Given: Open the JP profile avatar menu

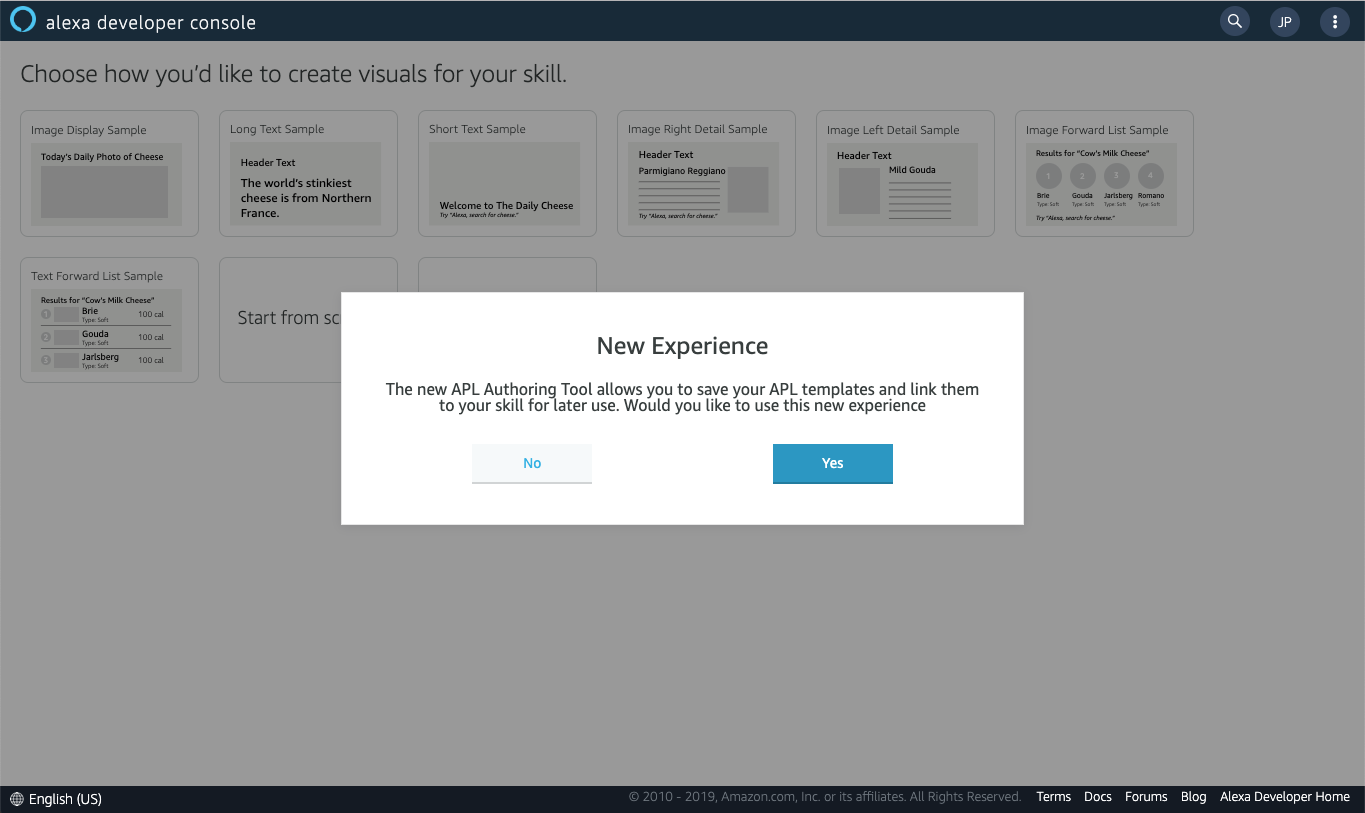Looking at the screenshot, I should coord(1285,21).
